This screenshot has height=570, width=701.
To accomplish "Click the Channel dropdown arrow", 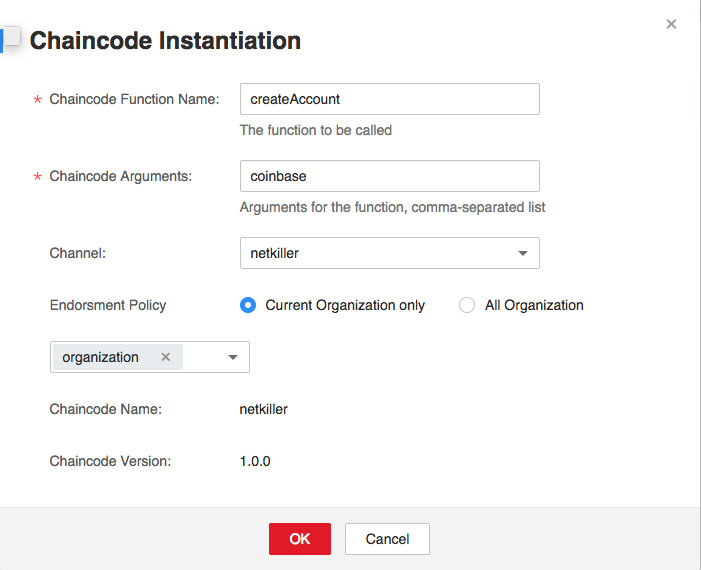I will click(522, 254).
